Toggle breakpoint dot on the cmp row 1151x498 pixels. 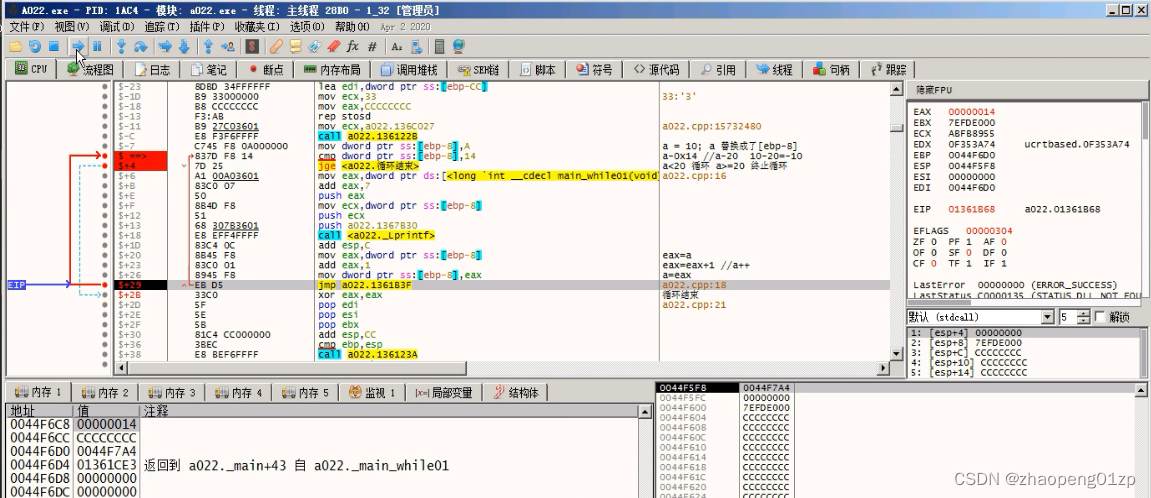tap(106, 156)
